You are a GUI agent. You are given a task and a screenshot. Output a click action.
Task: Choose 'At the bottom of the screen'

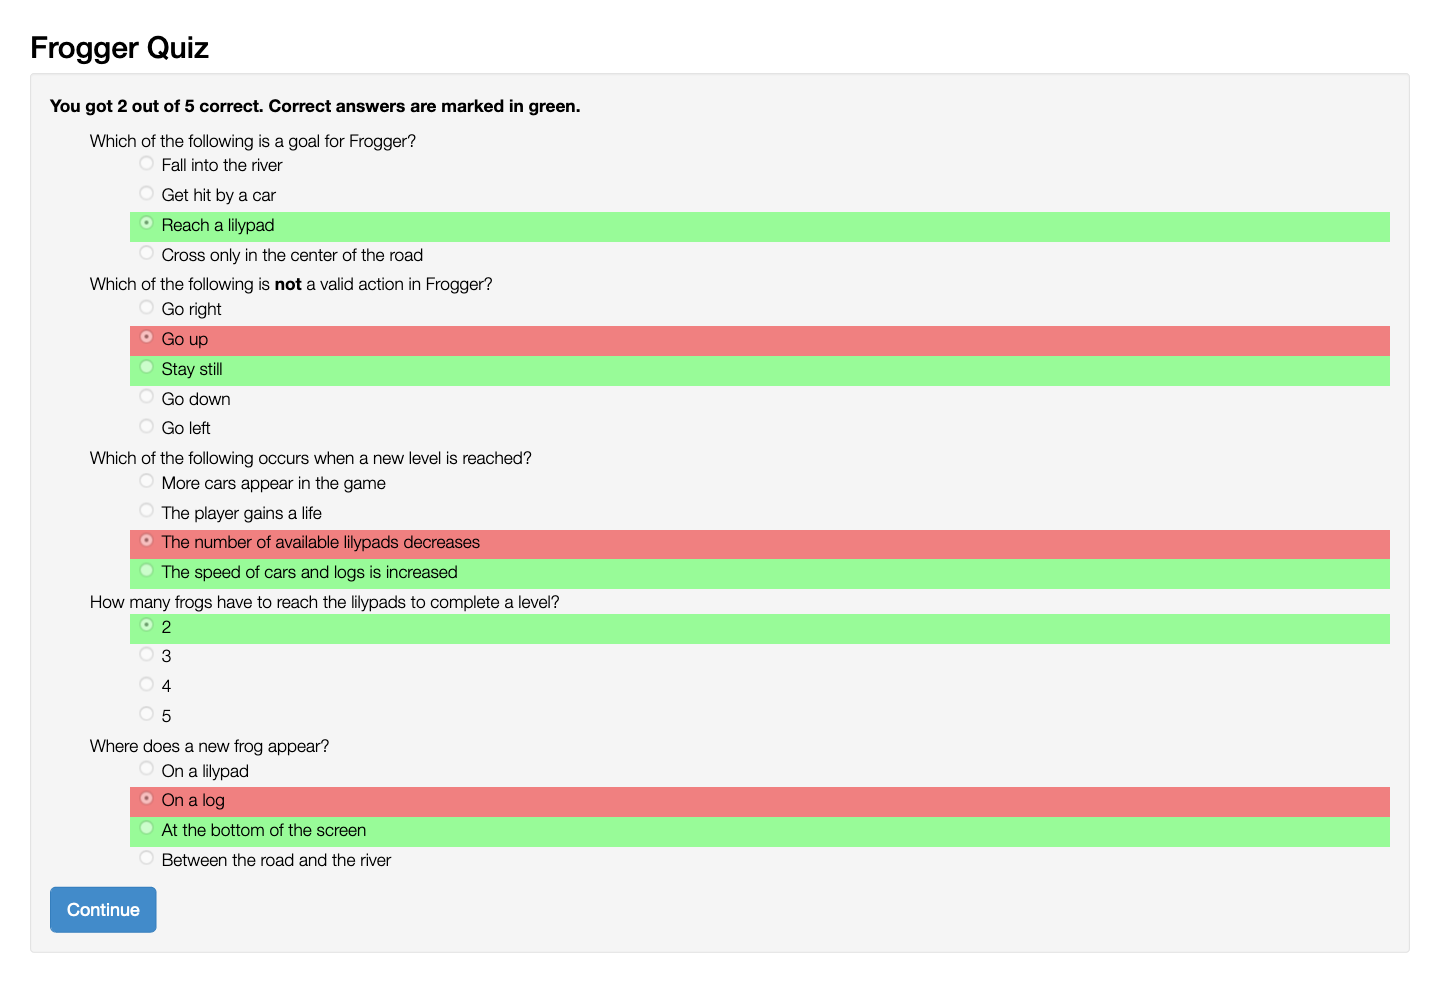pos(147,828)
